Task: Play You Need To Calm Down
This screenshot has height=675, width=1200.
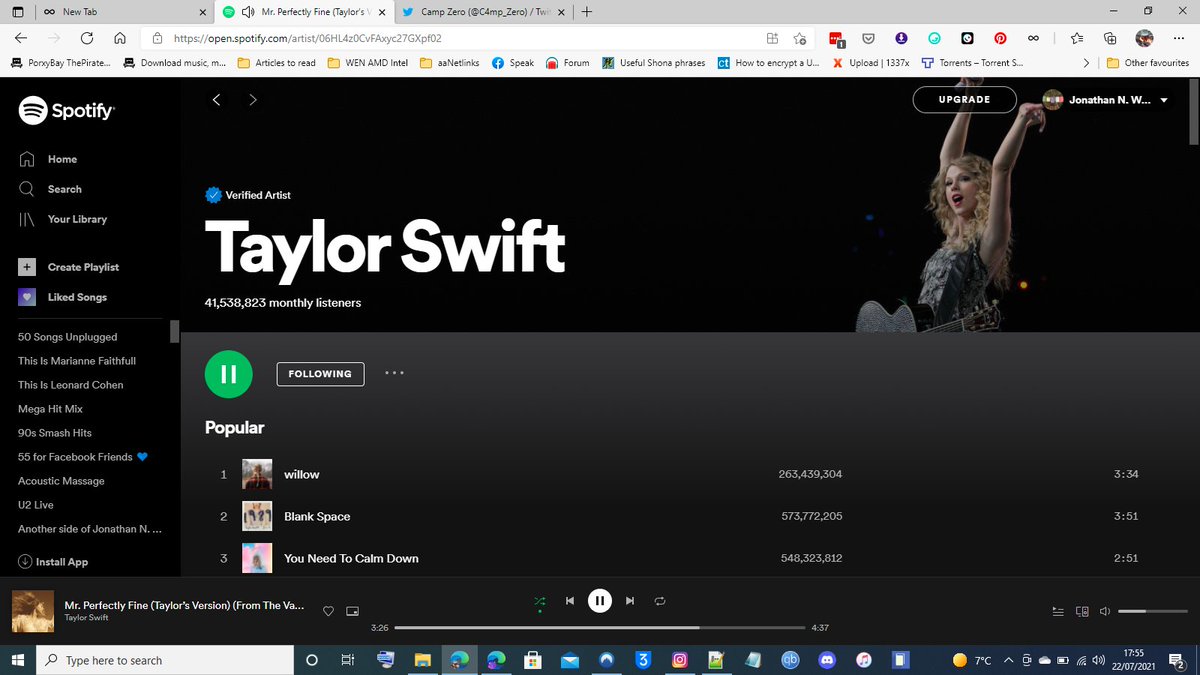Action: click(x=351, y=558)
